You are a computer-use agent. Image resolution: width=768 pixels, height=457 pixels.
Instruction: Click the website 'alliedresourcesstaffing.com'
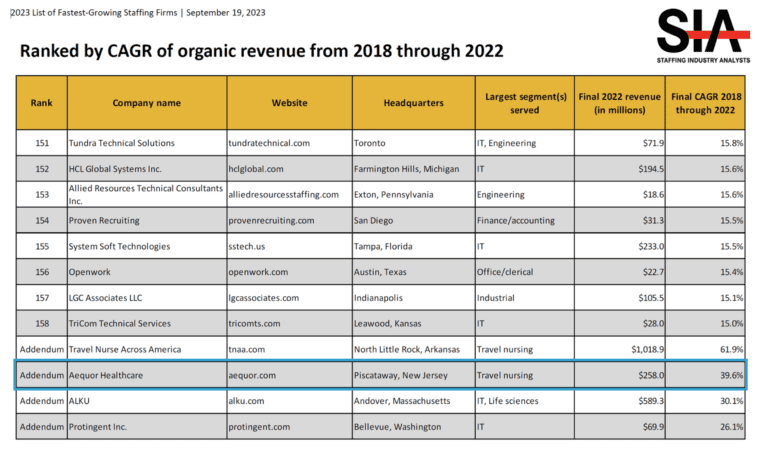pos(283,194)
